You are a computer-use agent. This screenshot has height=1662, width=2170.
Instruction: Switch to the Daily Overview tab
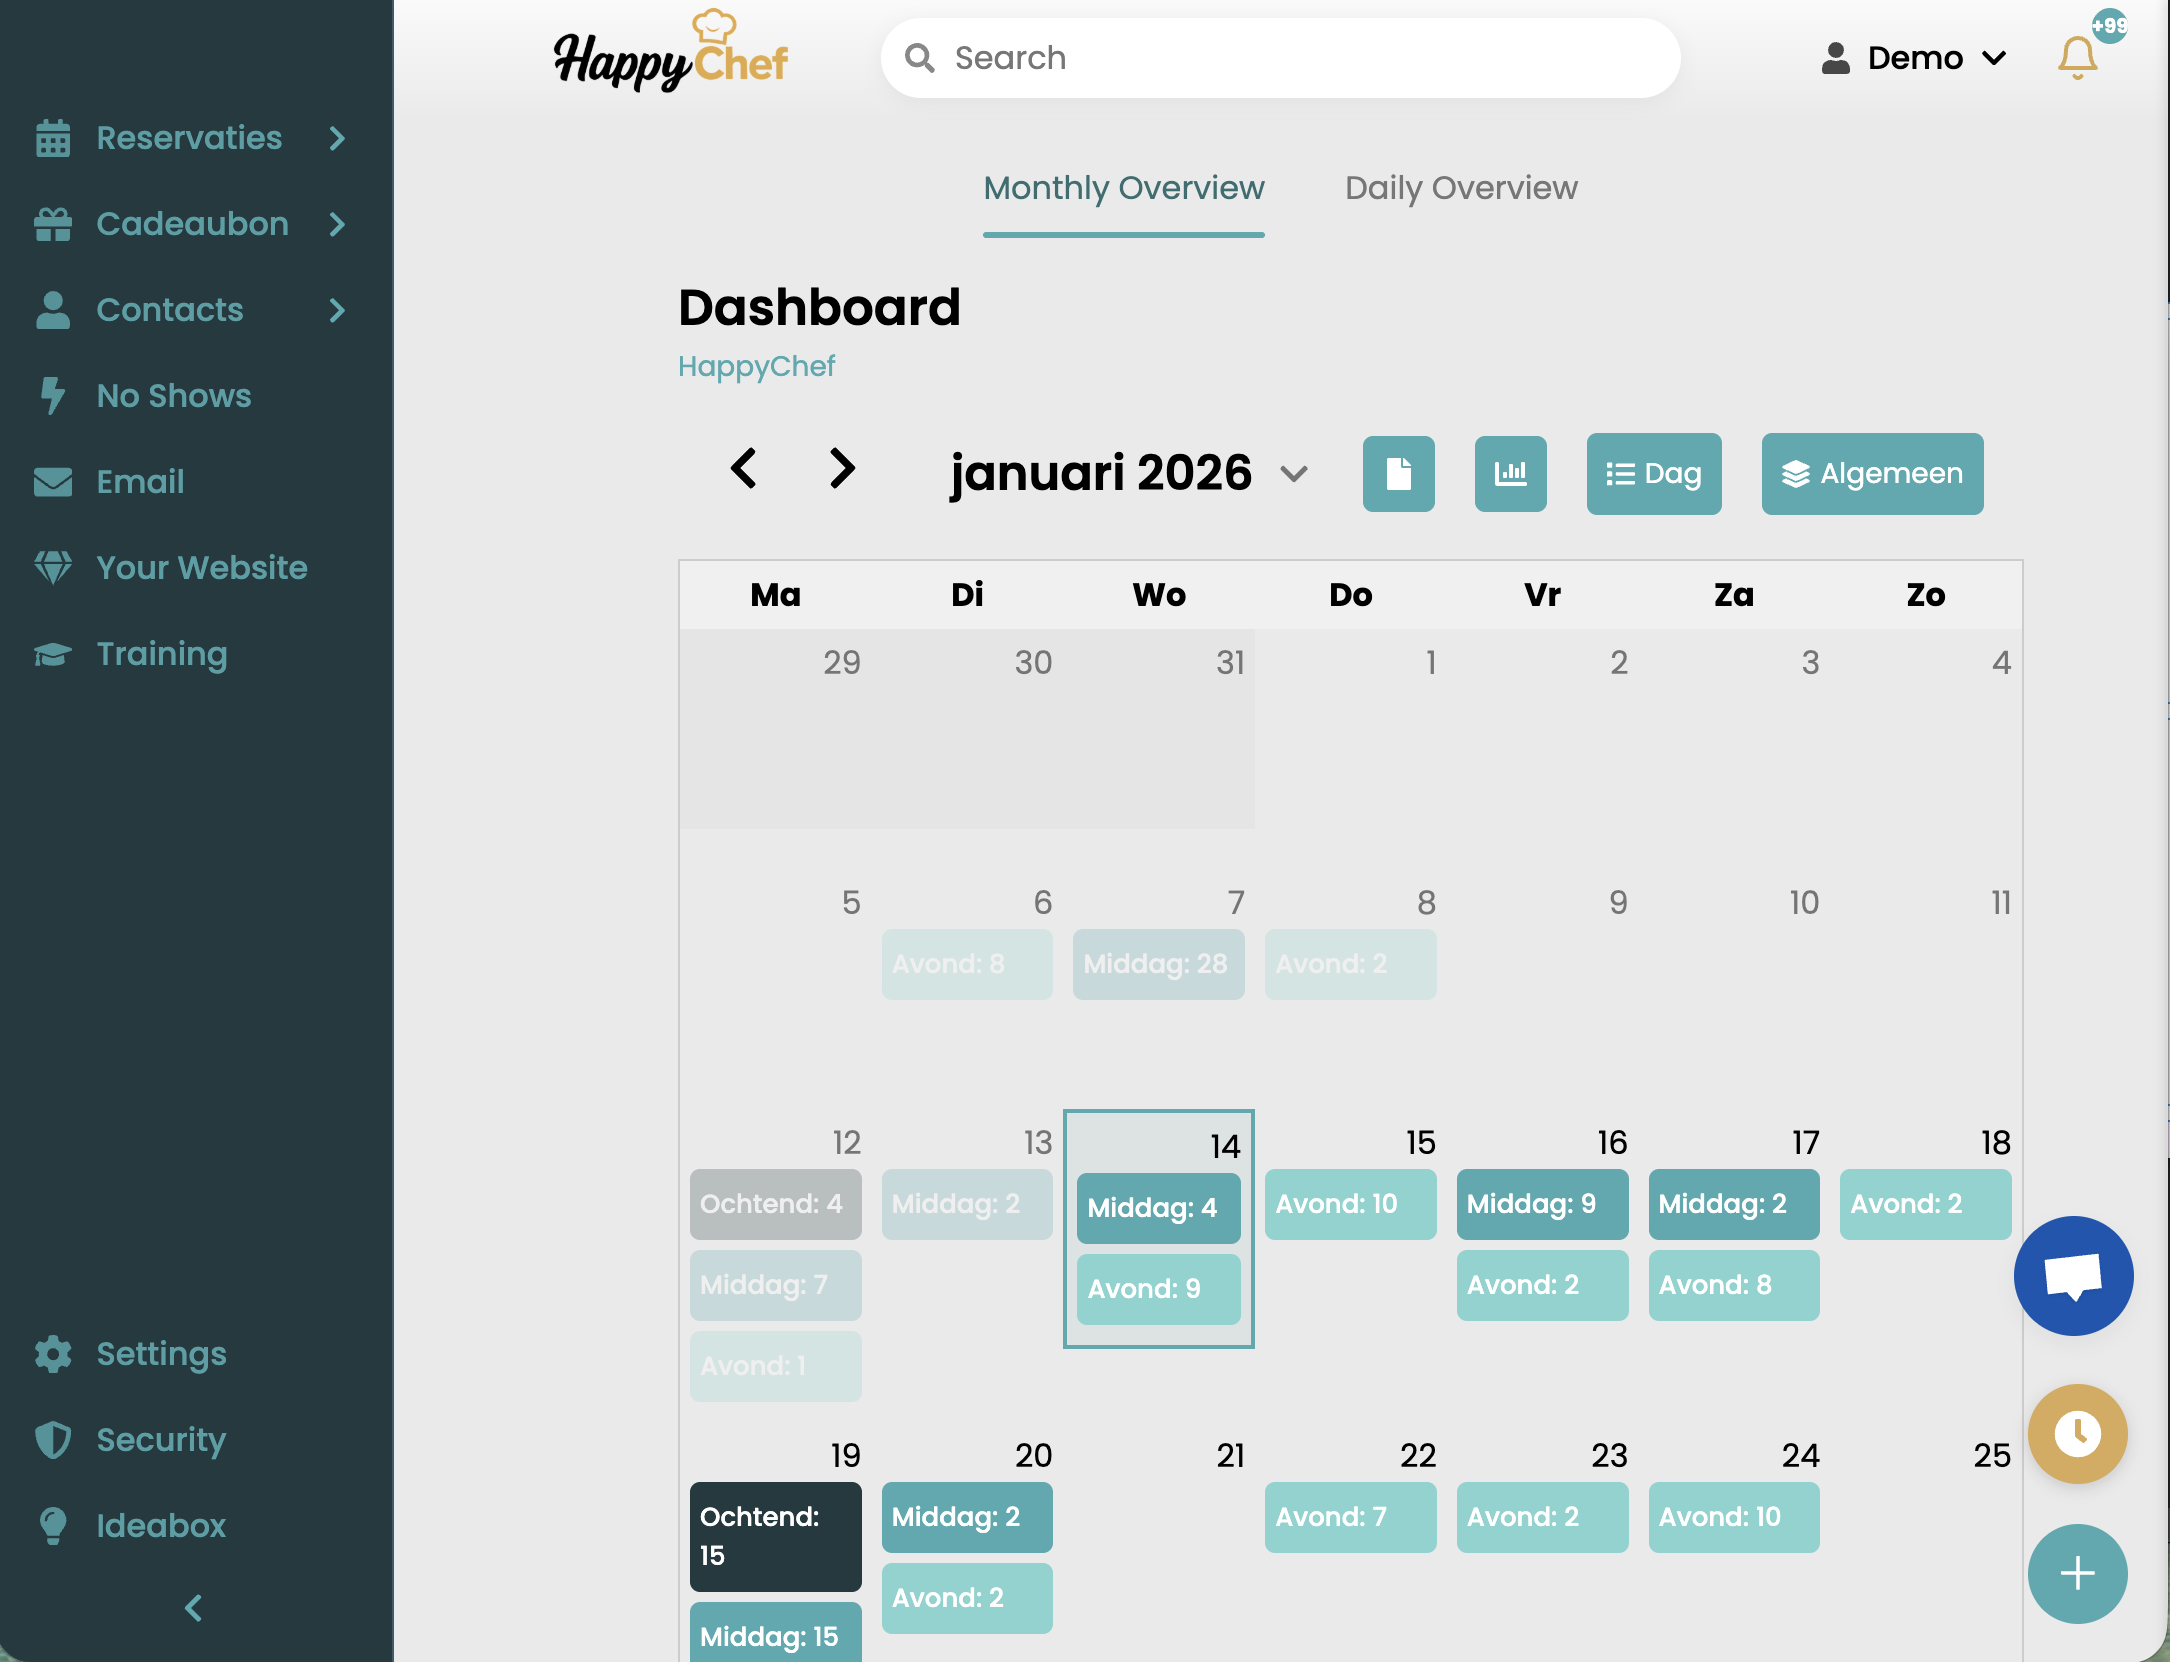(x=1461, y=188)
